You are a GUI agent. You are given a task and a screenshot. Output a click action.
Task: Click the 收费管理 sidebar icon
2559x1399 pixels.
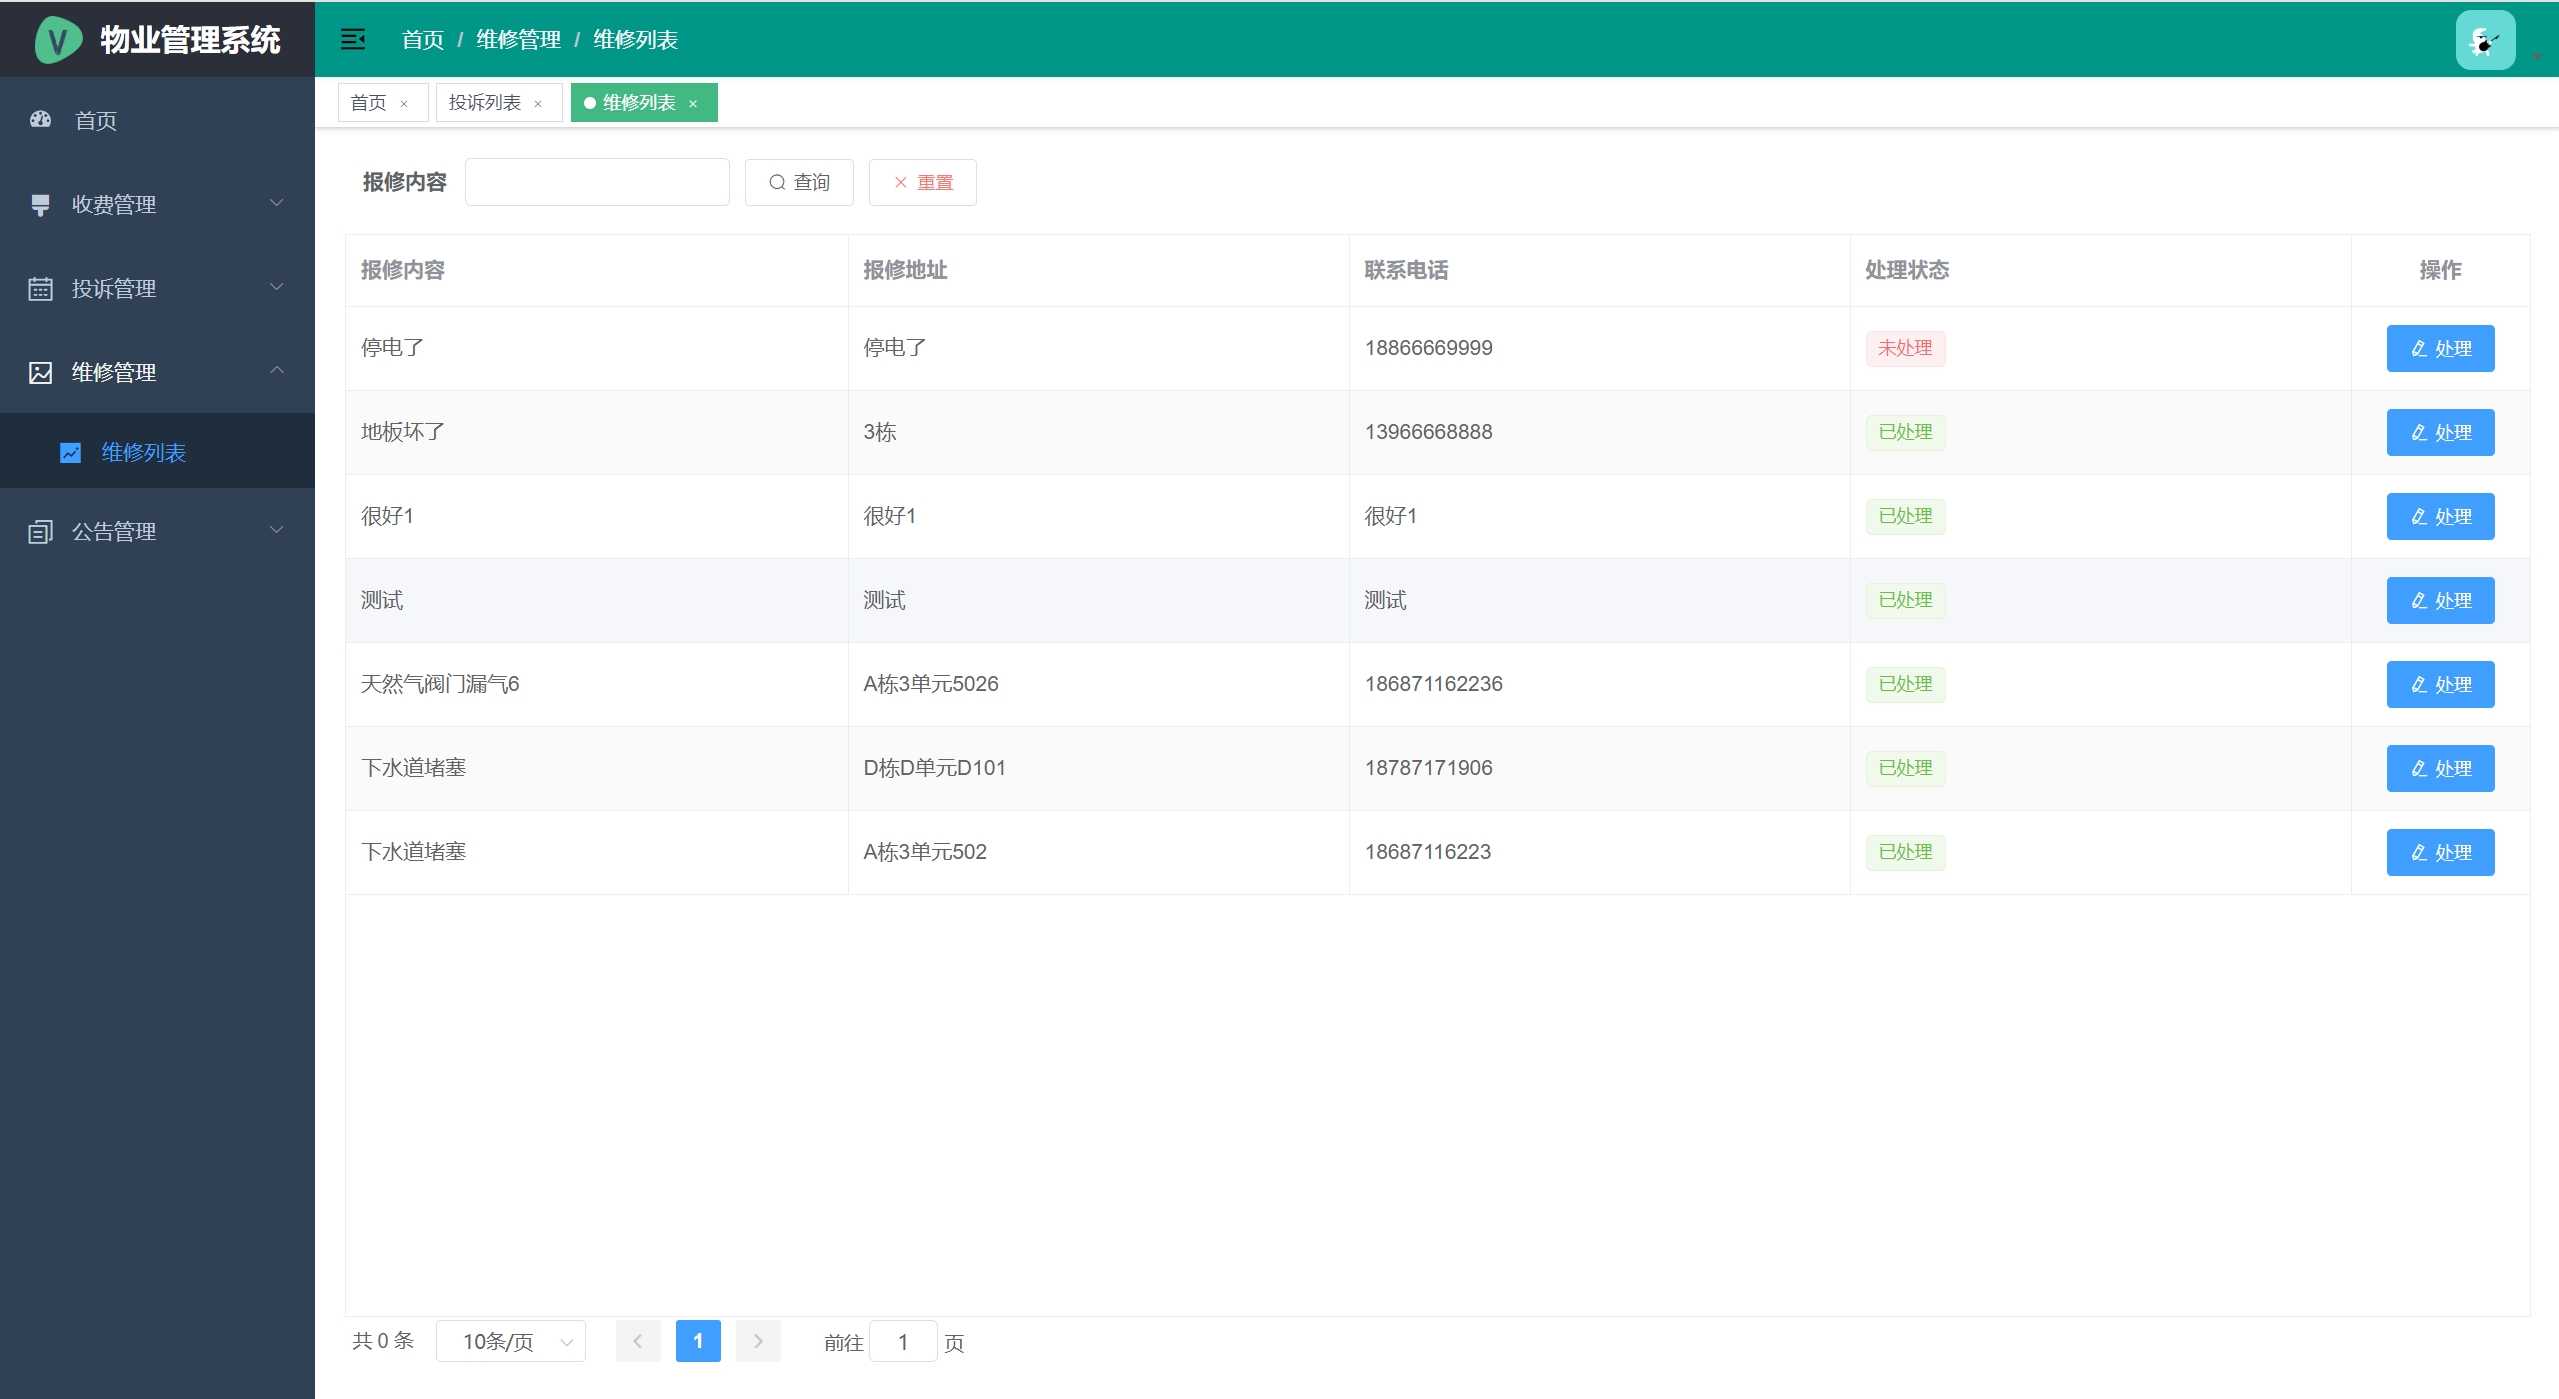pyautogui.click(x=40, y=204)
